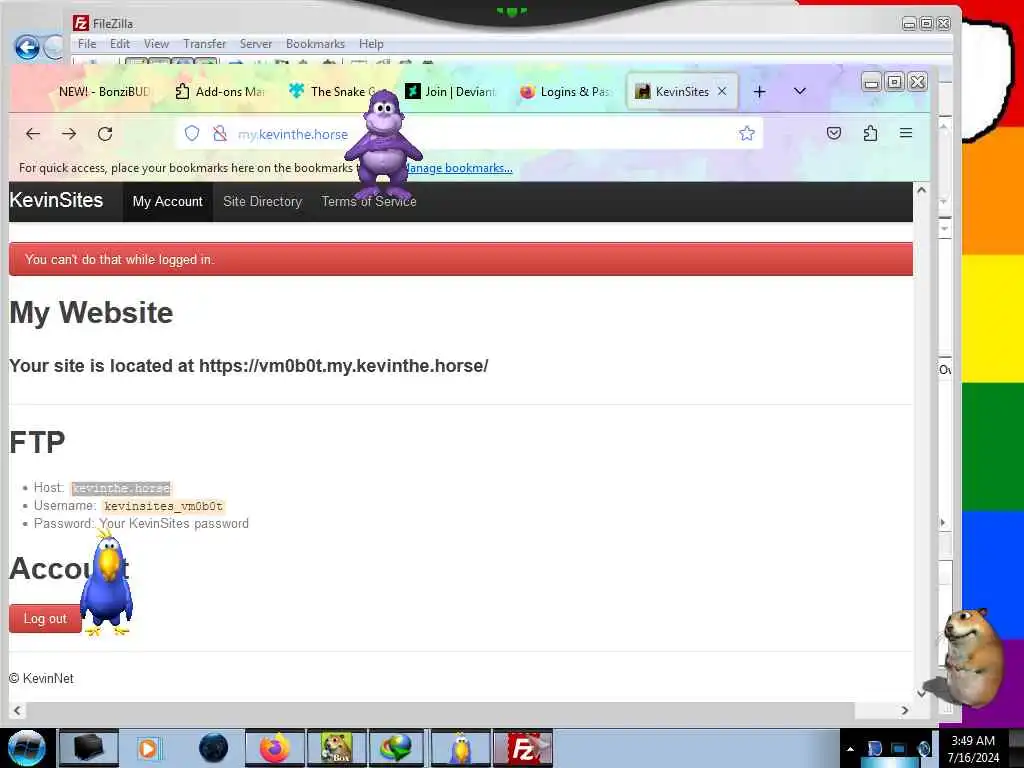Click the hamster desktop character

[973, 656]
